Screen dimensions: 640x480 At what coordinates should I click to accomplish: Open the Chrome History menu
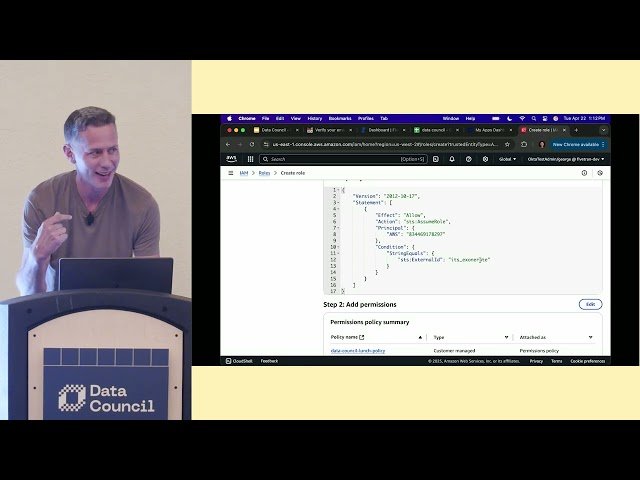coord(315,118)
